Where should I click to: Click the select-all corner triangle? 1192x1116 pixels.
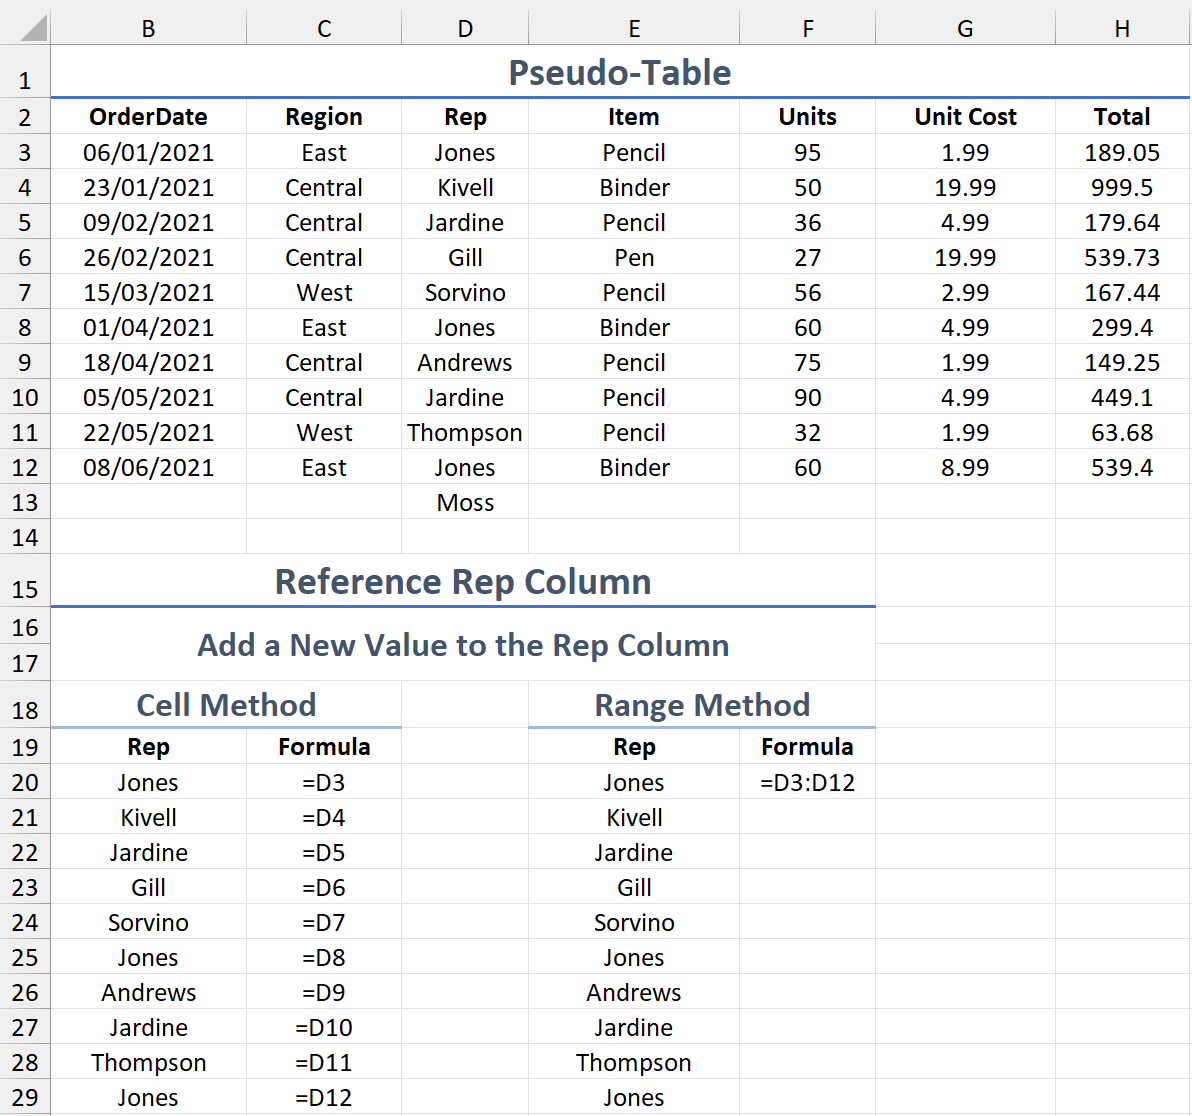(33, 27)
